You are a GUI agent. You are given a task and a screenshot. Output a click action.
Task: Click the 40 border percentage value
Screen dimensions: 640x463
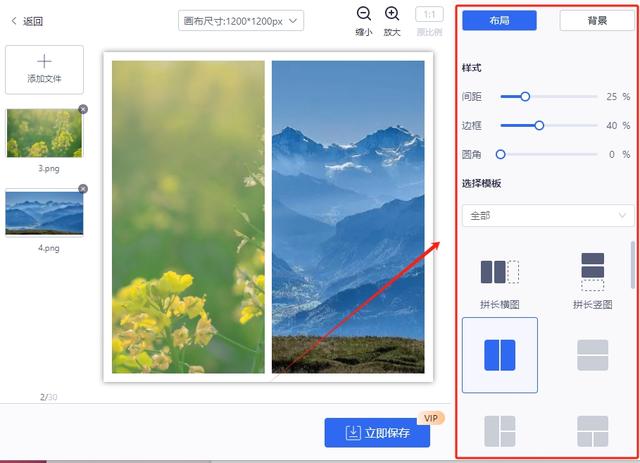611,125
